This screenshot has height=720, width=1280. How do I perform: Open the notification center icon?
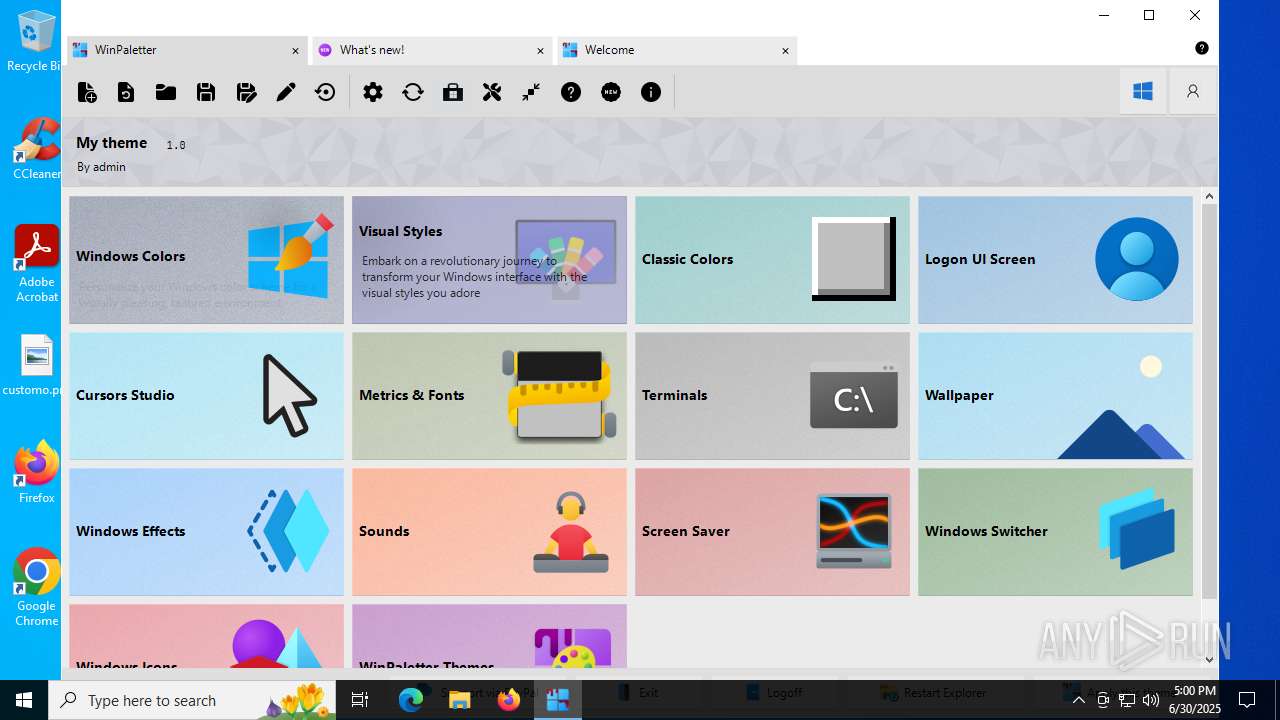click(x=1247, y=700)
